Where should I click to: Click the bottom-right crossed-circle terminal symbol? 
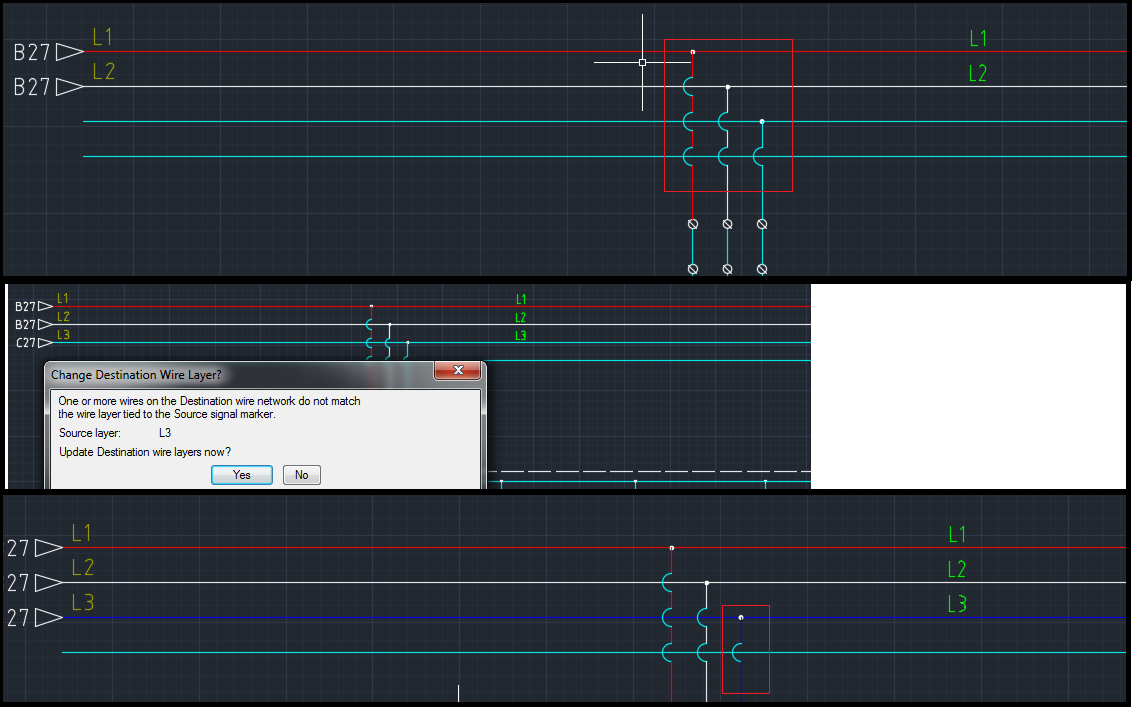[x=761, y=267]
